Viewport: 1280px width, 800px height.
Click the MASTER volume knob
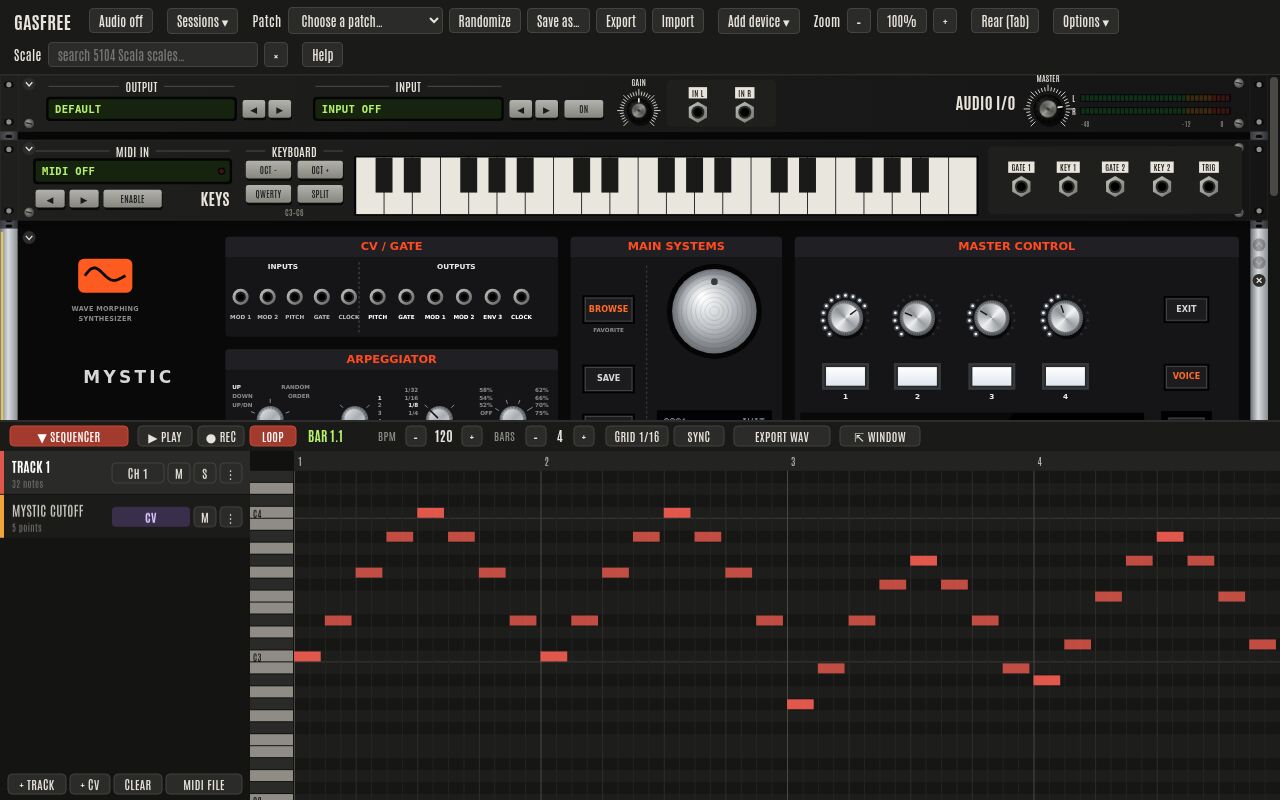click(1047, 108)
